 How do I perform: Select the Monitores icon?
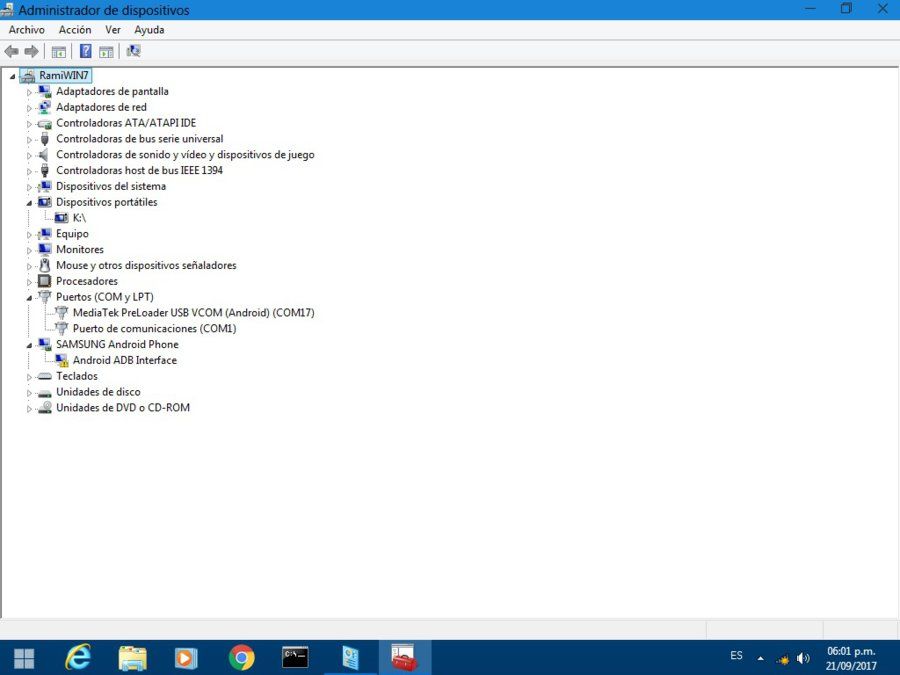coord(44,249)
